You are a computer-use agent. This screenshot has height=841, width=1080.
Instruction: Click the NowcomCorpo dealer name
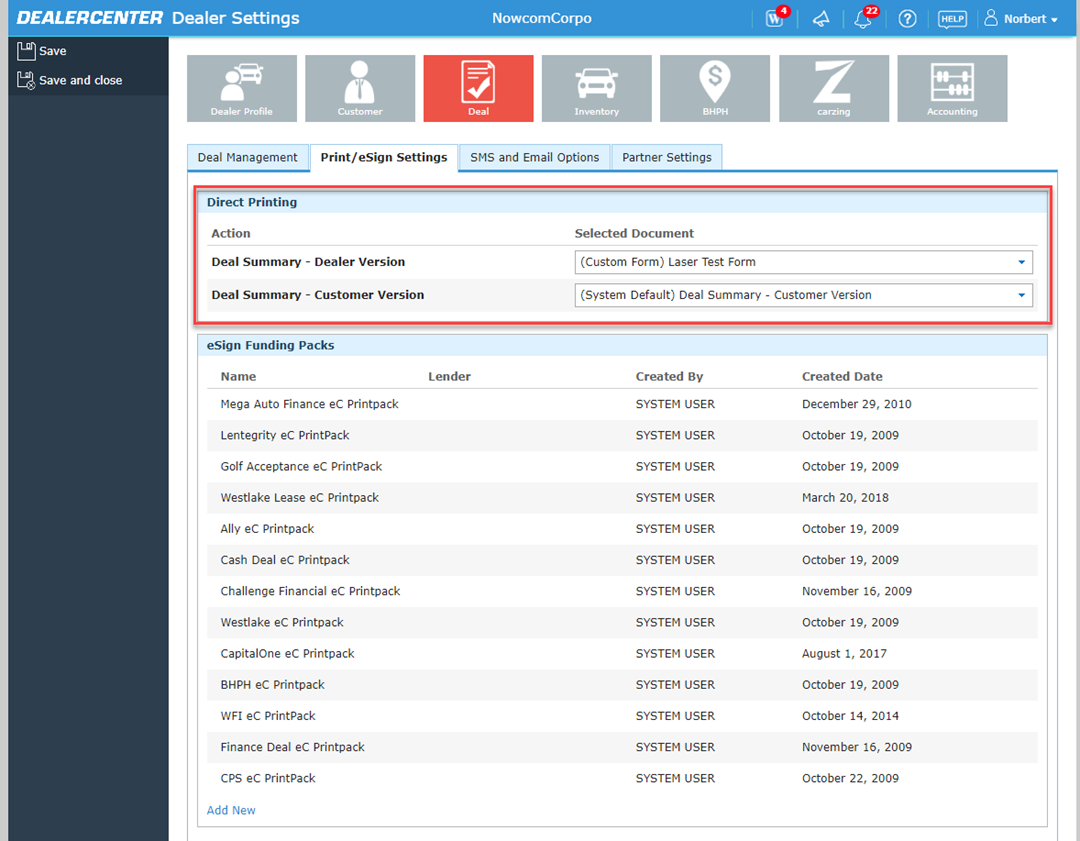pos(541,19)
